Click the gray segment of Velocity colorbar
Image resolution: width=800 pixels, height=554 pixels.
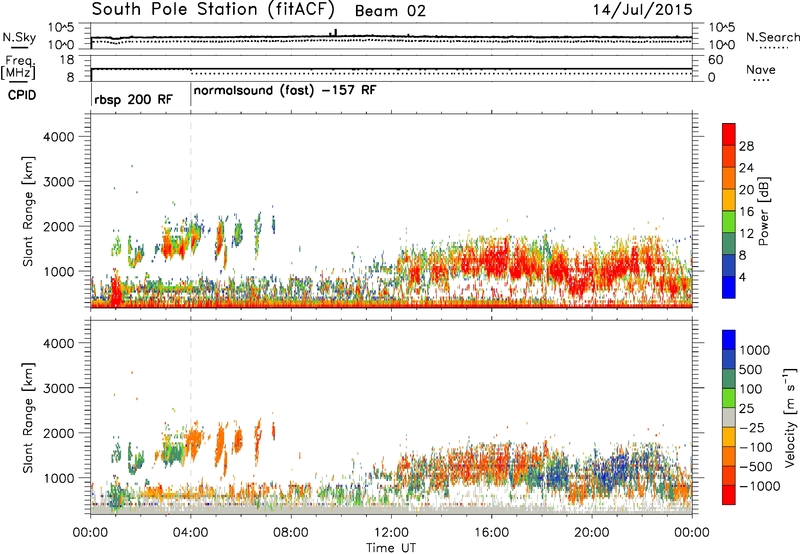pyautogui.click(x=729, y=418)
